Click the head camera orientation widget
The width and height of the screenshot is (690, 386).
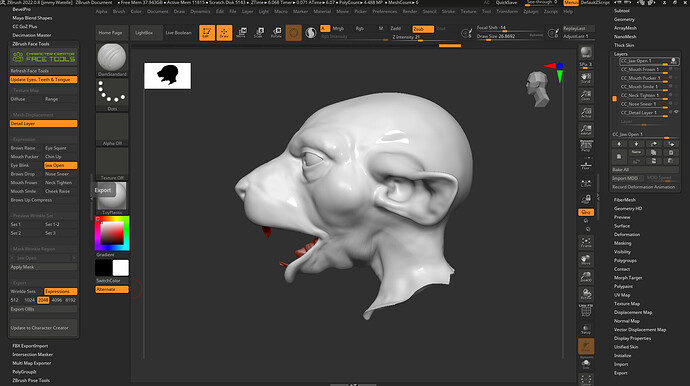[x=538, y=89]
